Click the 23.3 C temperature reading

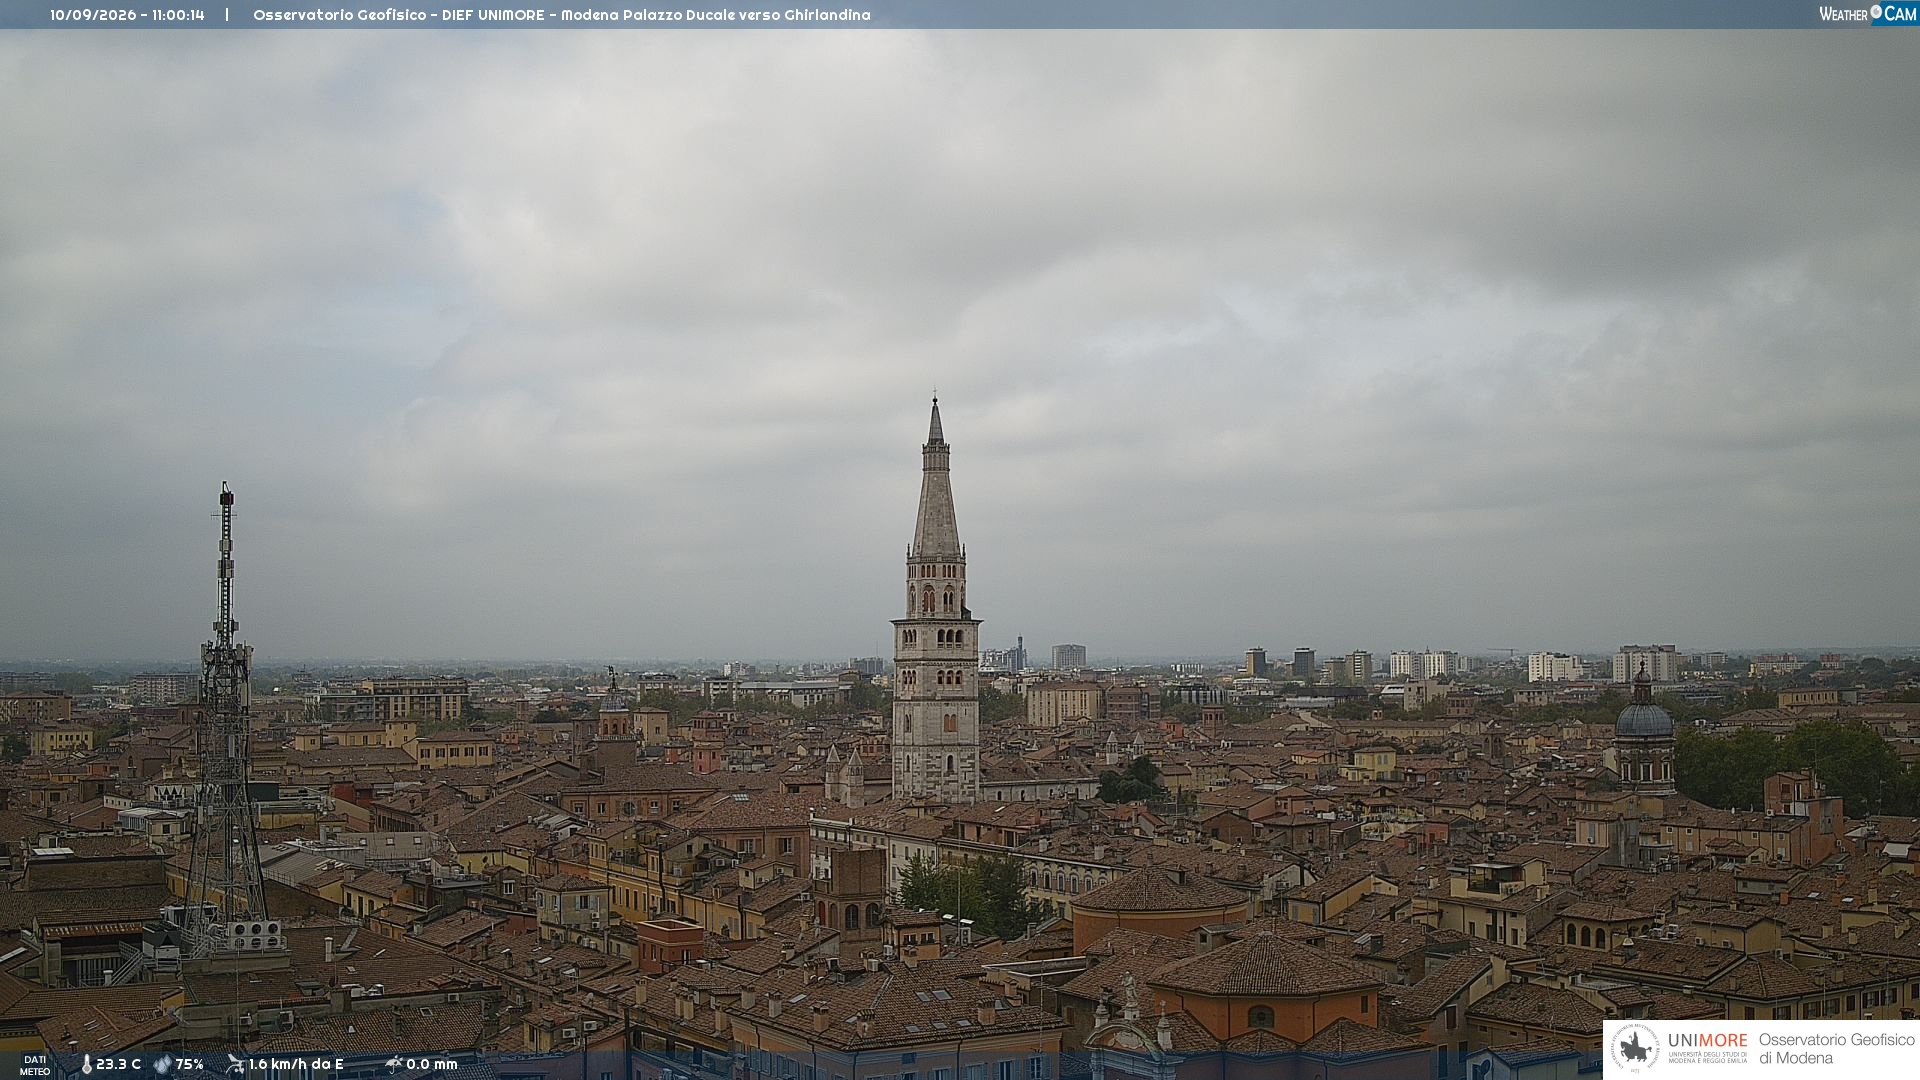click(x=118, y=1064)
